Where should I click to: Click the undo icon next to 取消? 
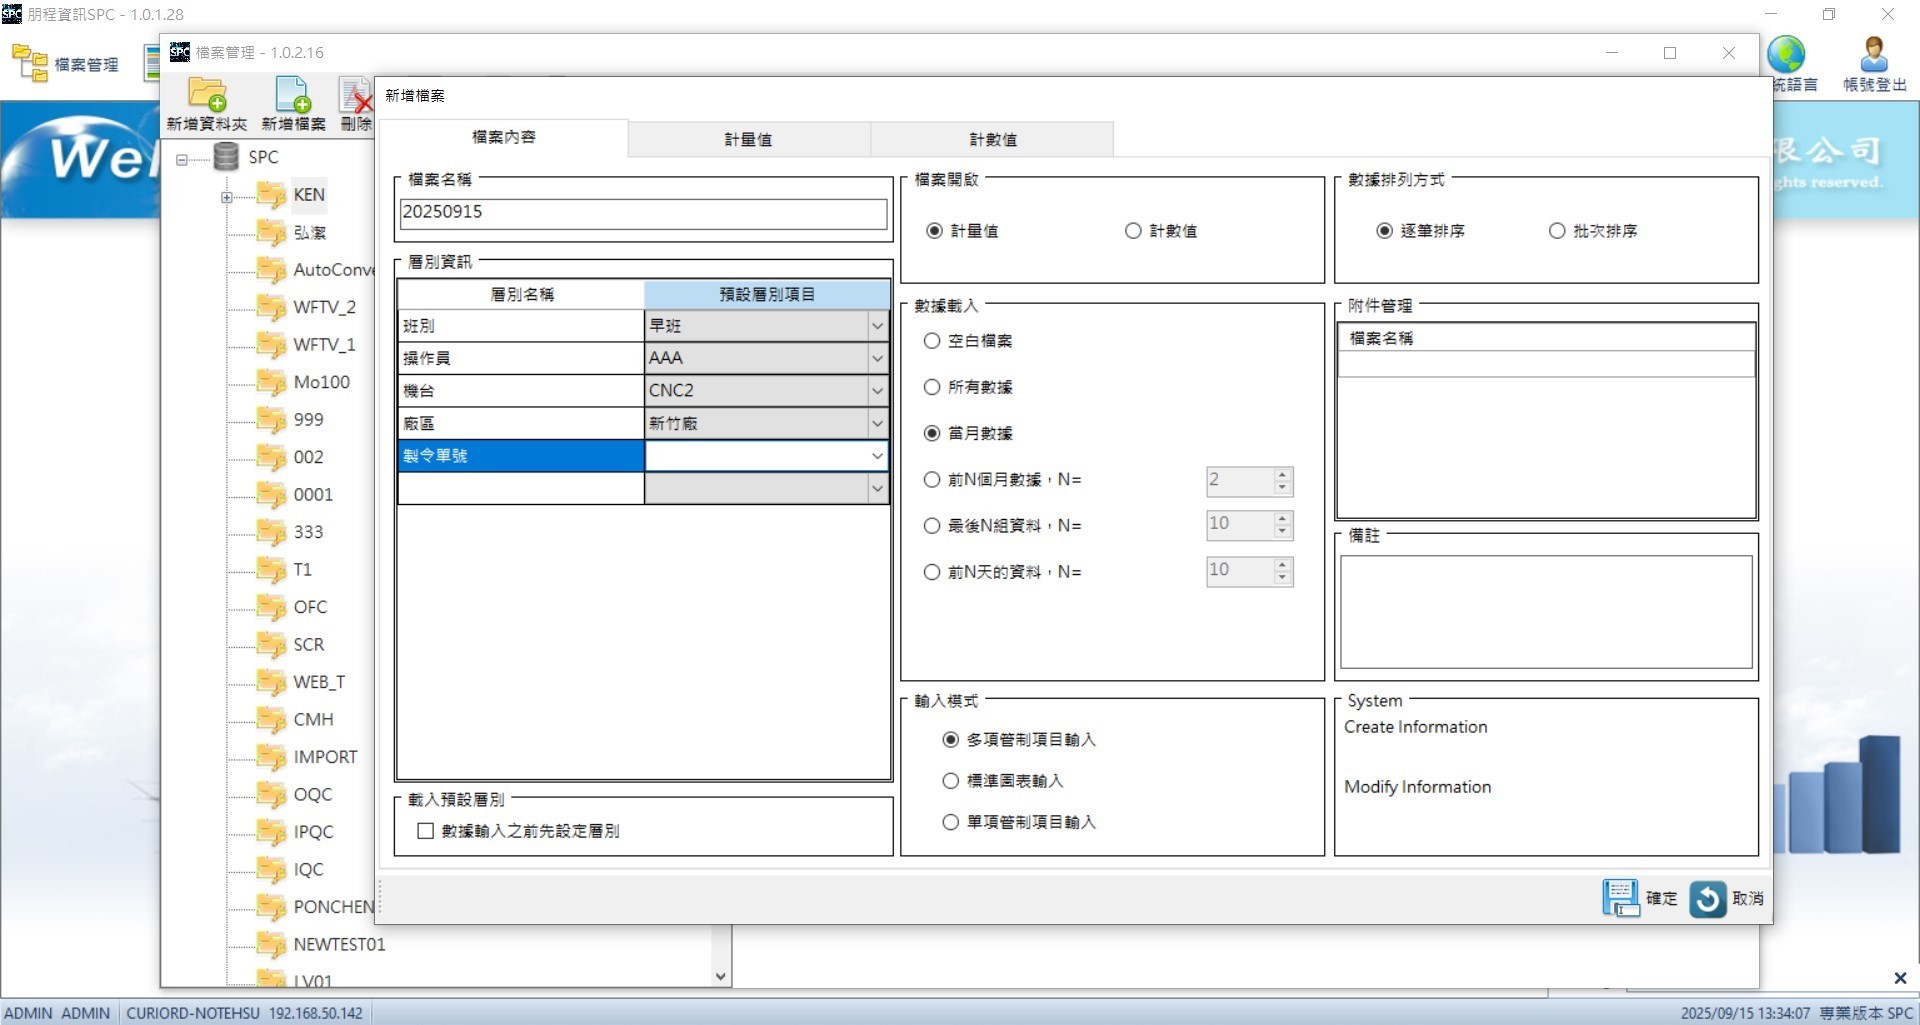click(1707, 899)
